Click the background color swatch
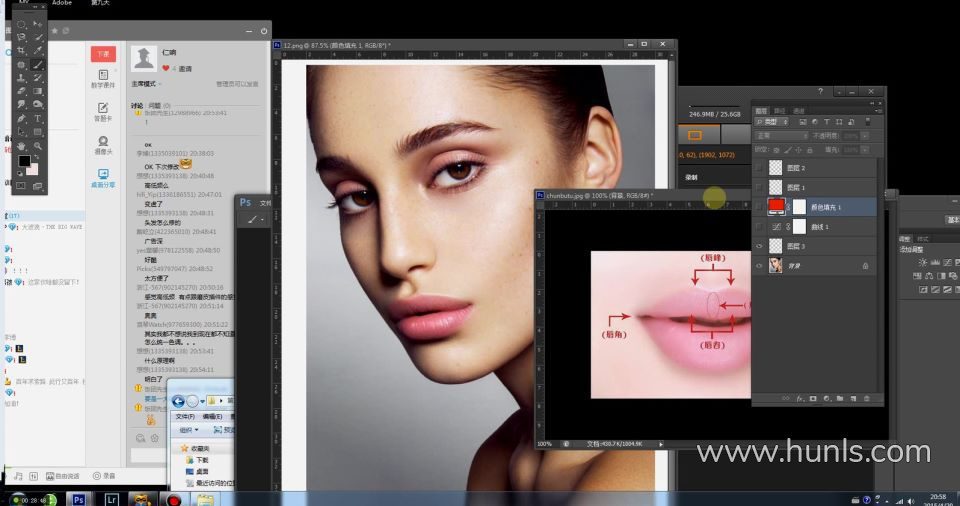Screen dimensions: 960x506 pyautogui.click(x=33, y=168)
